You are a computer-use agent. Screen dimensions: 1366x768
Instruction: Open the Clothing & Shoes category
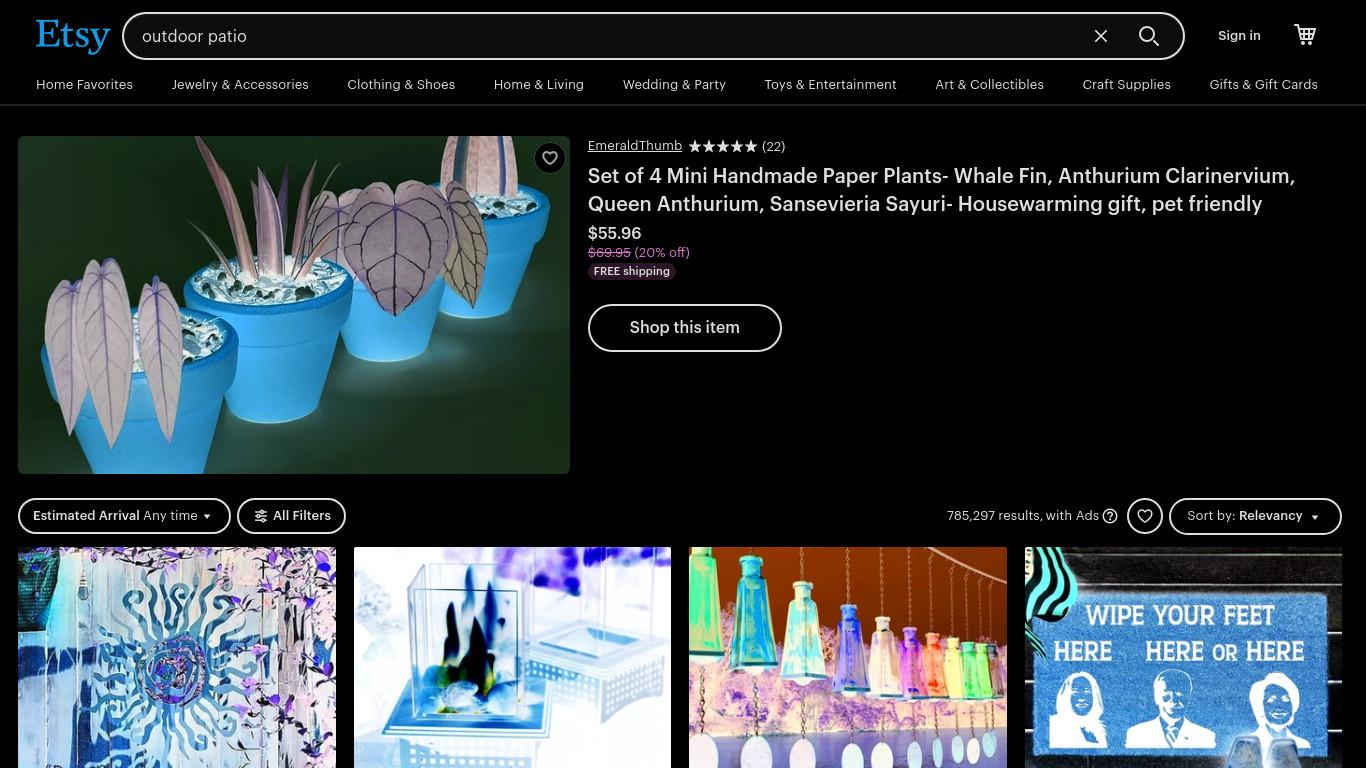pyautogui.click(x=401, y=85)
